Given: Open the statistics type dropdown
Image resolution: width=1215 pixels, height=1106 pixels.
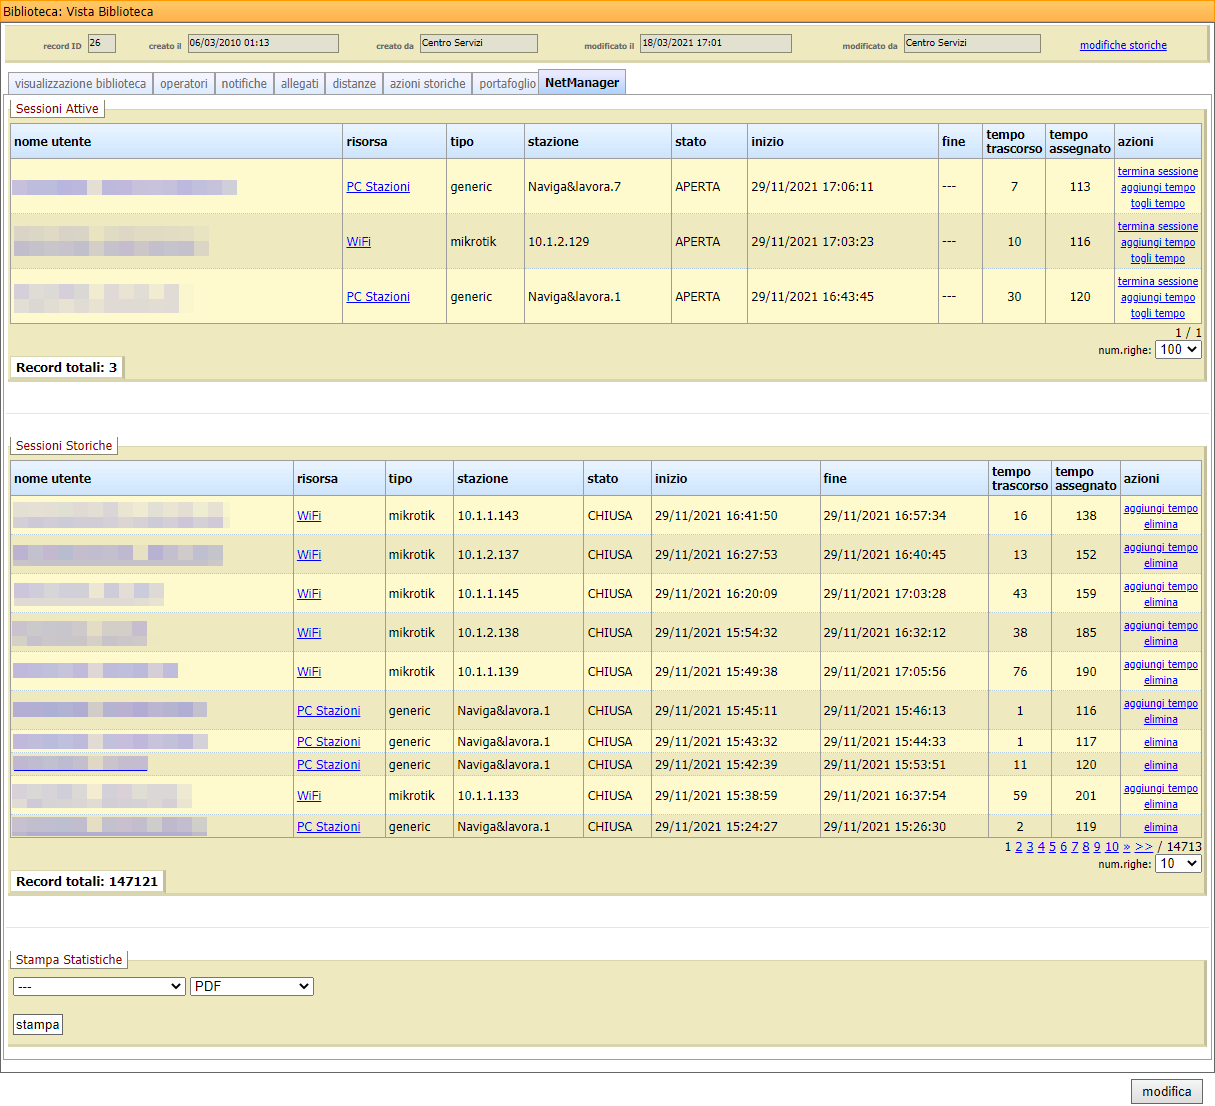Looking at the screenshot, I should [x=99, y=987].
